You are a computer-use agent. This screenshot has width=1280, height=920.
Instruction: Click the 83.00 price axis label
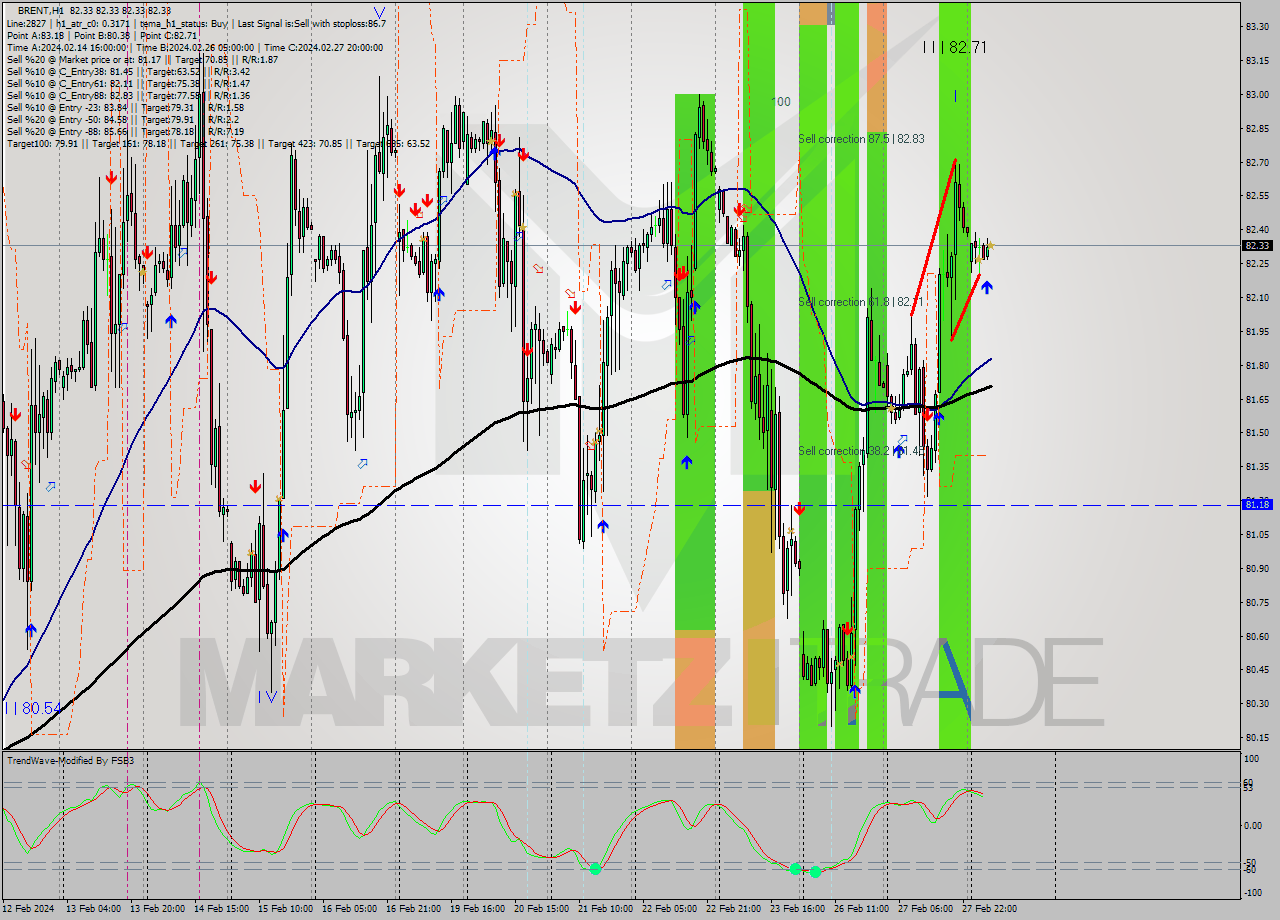point(1257,94)
